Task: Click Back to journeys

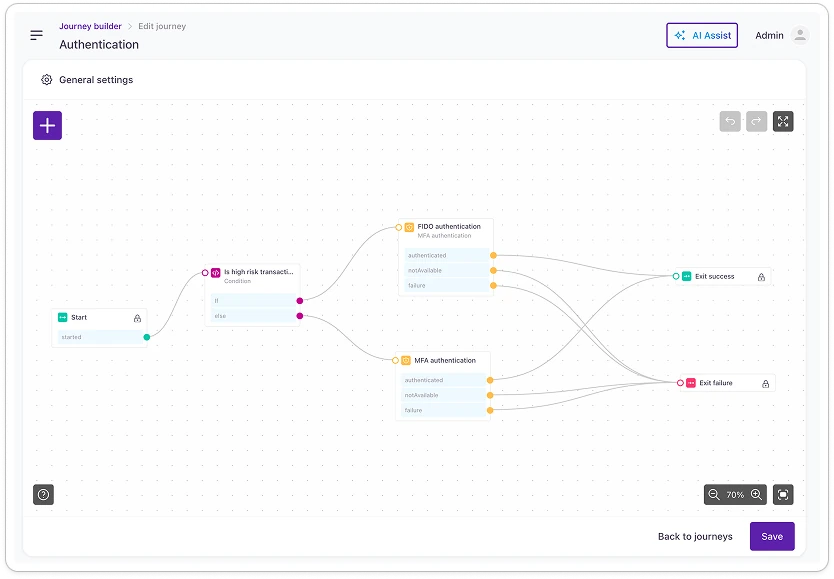Action: (x=695, y=536)
